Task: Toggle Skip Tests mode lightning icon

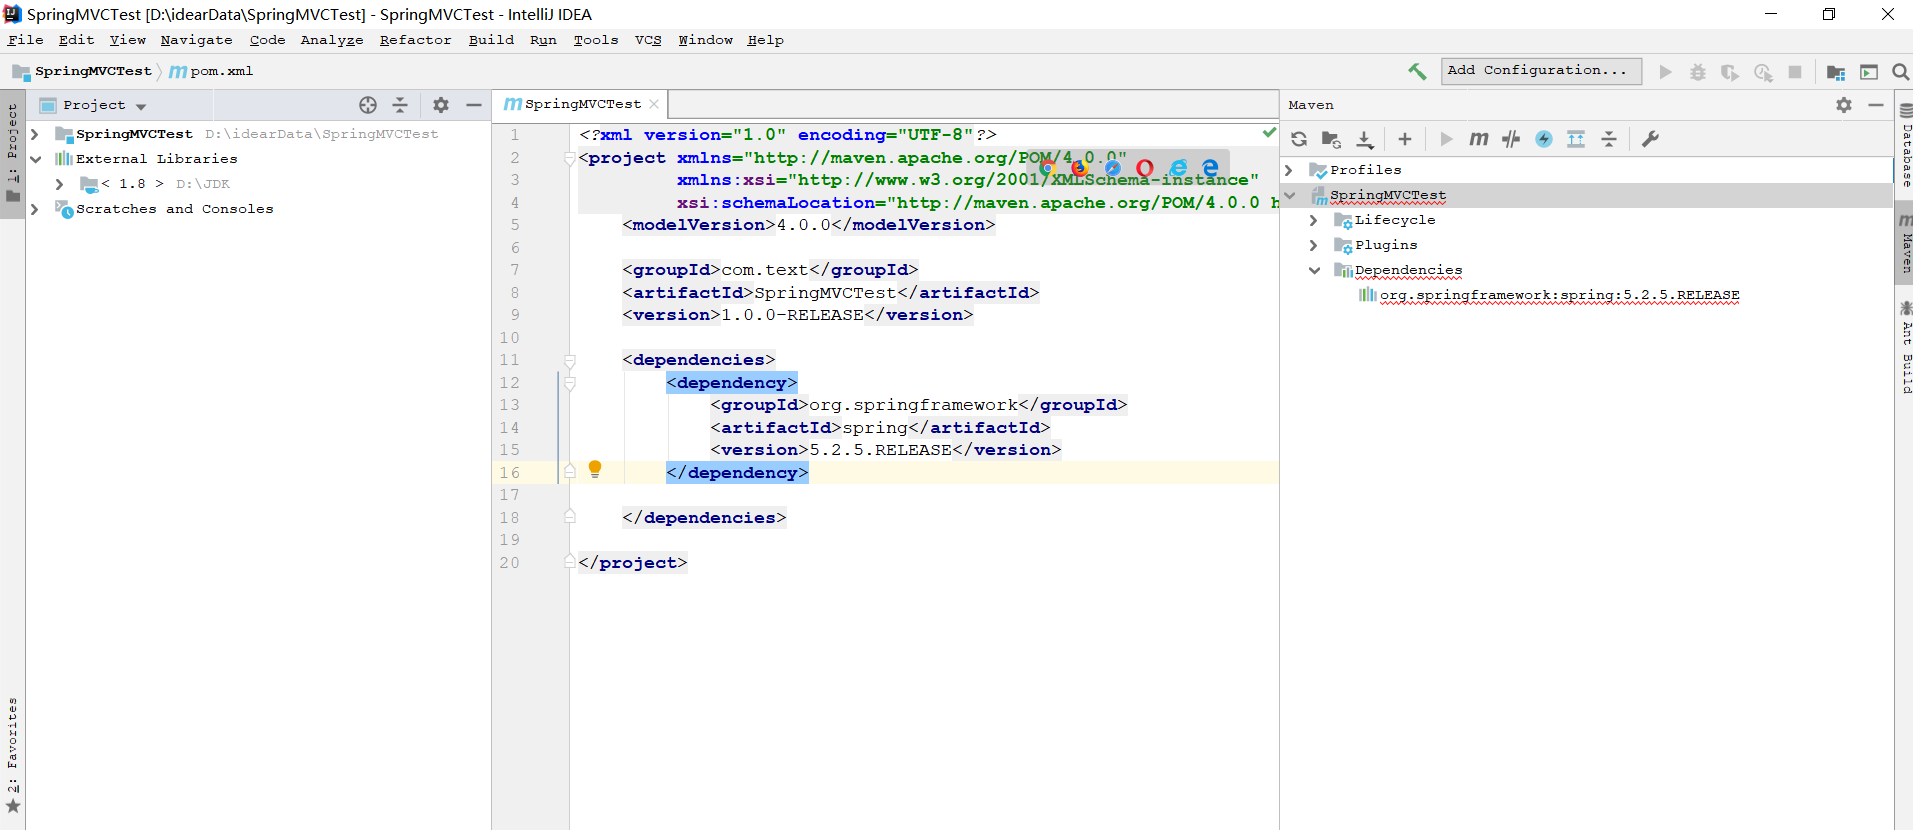Action: pos(1544,139)
